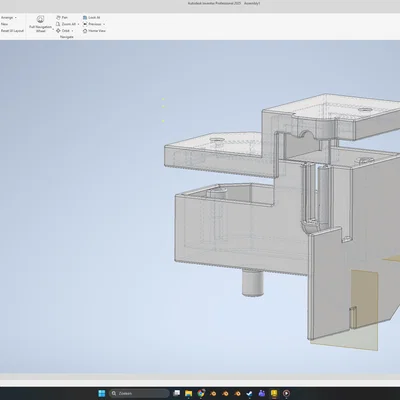Screen dimensions: 400x400
Task: Open File Explorer from taskbar
Action: coord(189,393)
